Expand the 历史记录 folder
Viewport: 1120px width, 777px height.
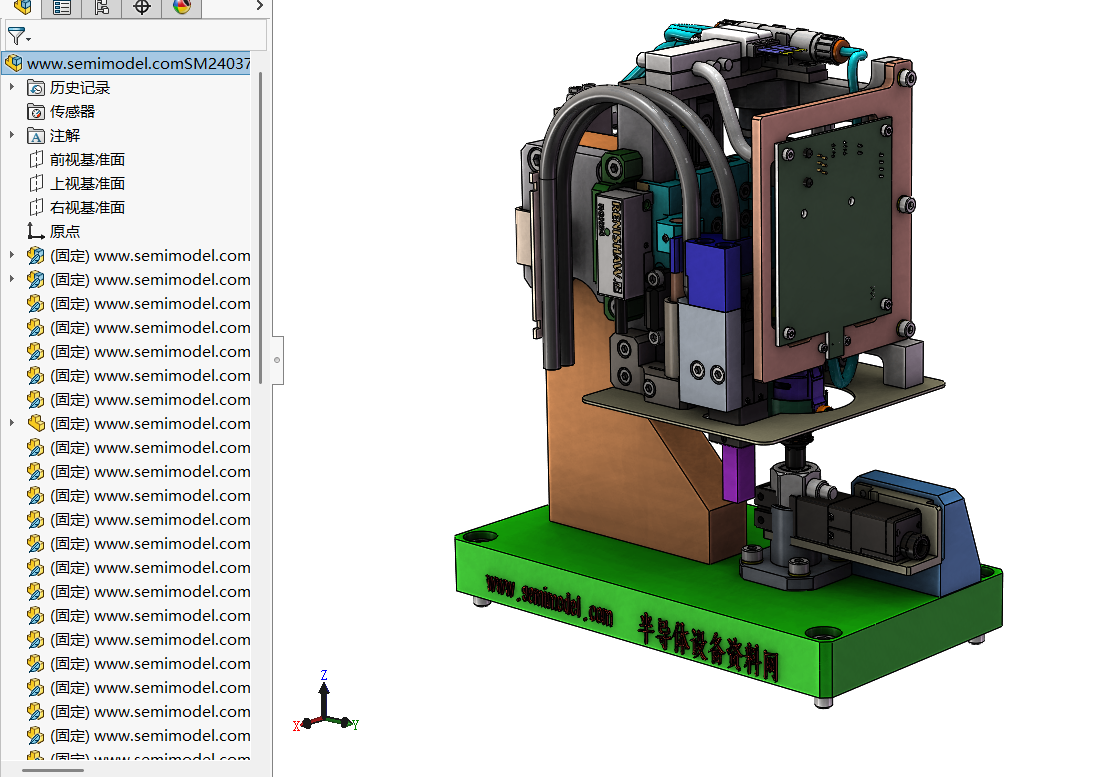pyautogui.click(x=11, y=87)
